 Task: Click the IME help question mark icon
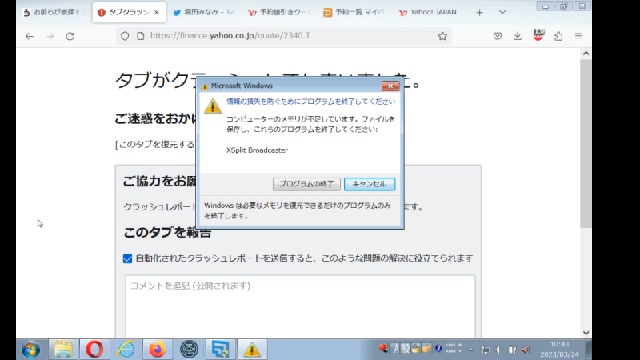[438, 349]
